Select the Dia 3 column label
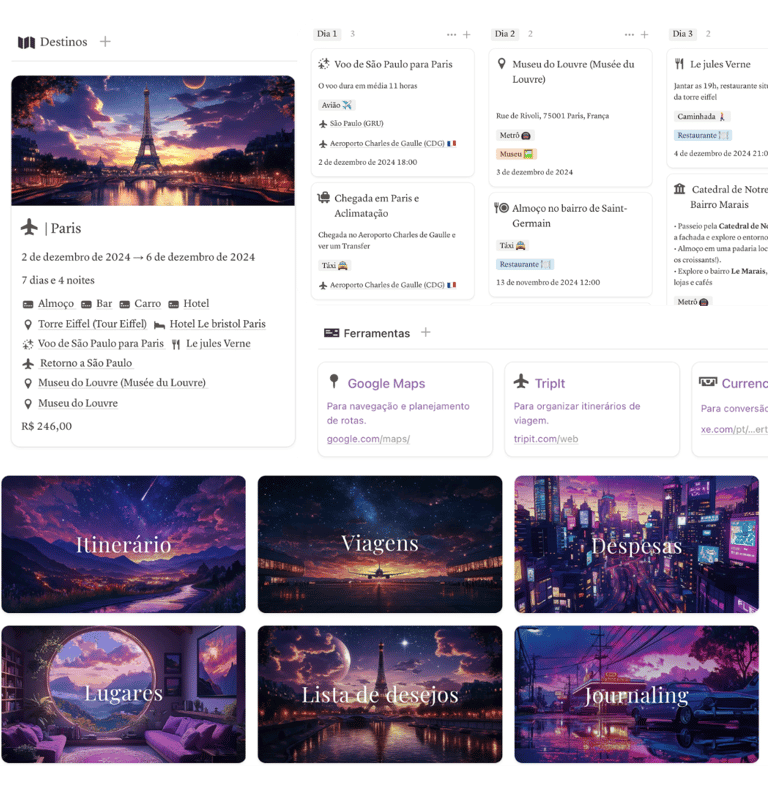 [x=683, y=34]
